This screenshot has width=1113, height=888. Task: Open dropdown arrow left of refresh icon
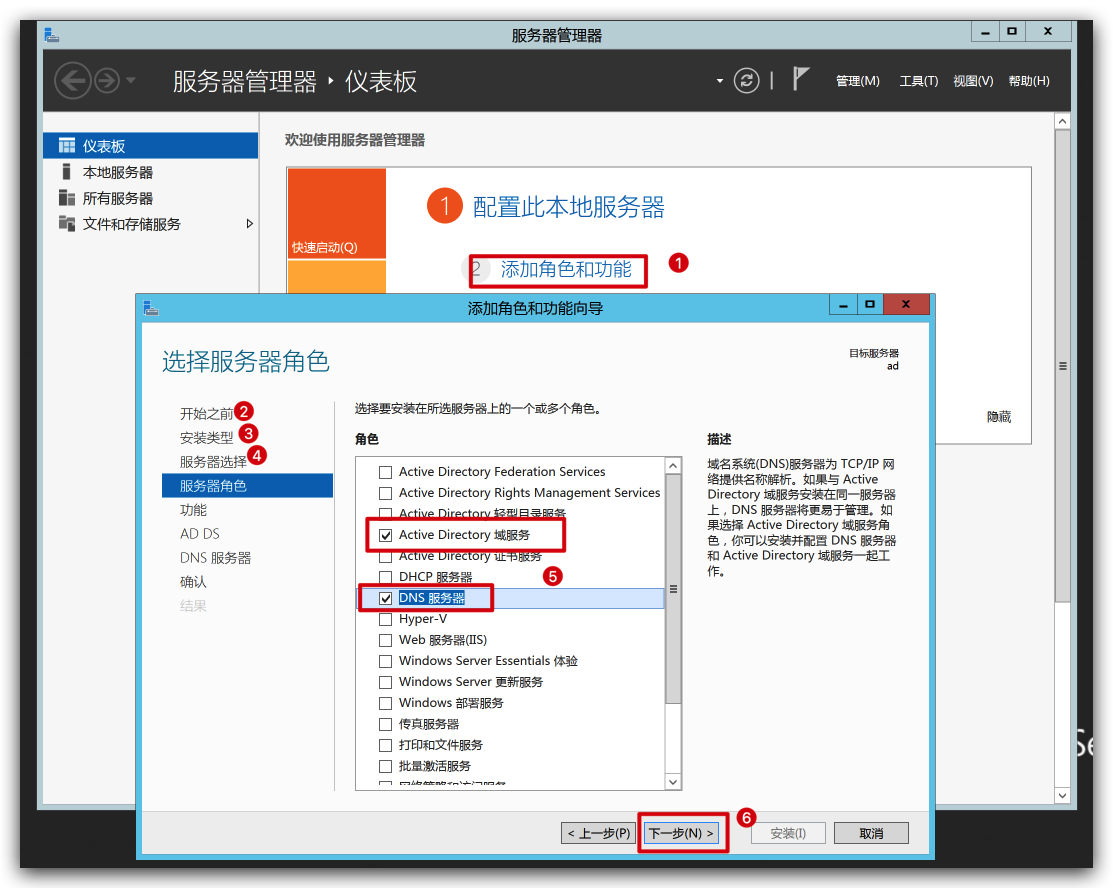[x=719, y=81]
